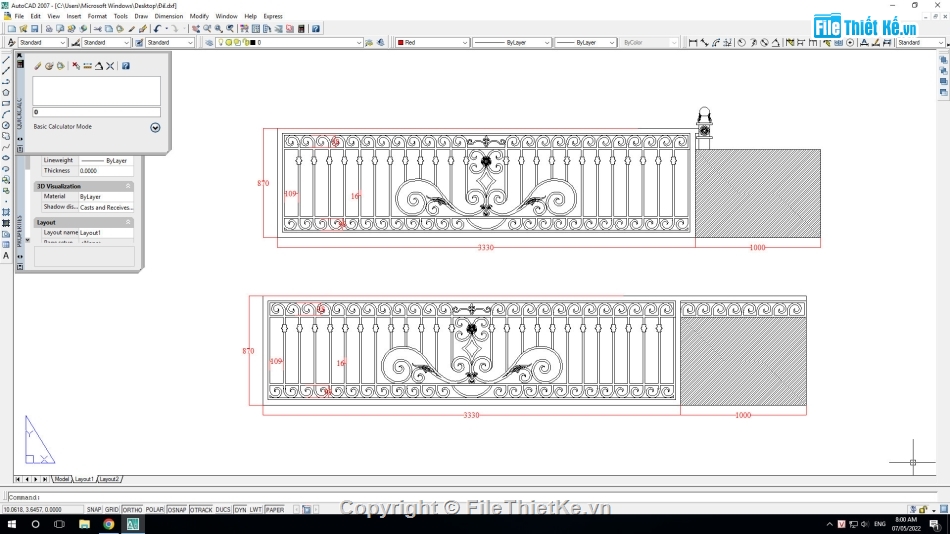Screen dimensions: 950x534
Task: Open Chrome from the taskbar
Action: coord(108,524)
